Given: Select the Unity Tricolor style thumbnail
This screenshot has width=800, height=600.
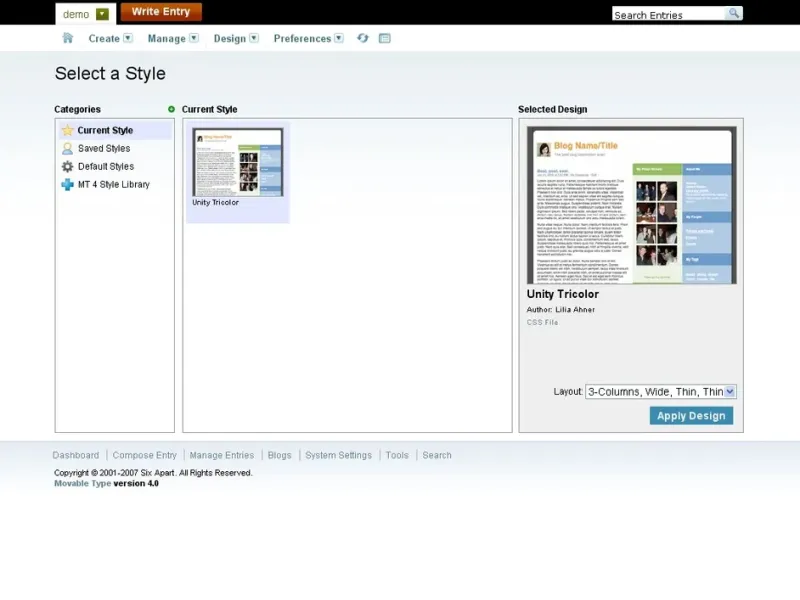Looking at the screenshot, I should (x=238, y=162).
